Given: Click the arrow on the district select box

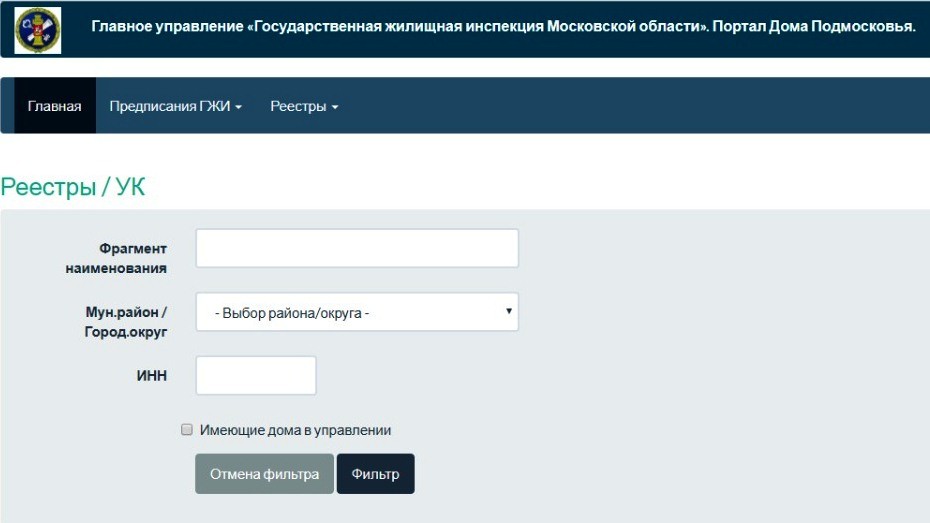Looking at the screenshot, I should pos(508,311).
